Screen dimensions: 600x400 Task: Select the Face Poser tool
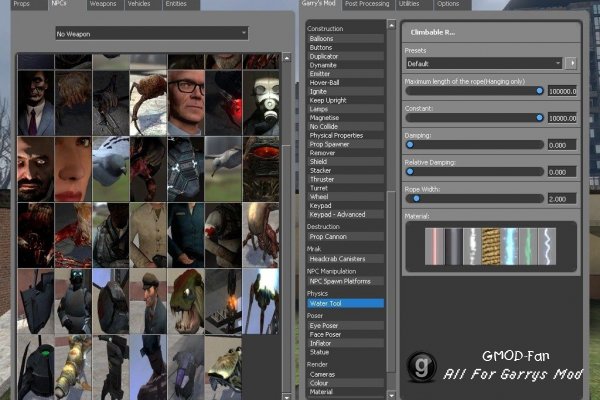click(x=346, y=335)
